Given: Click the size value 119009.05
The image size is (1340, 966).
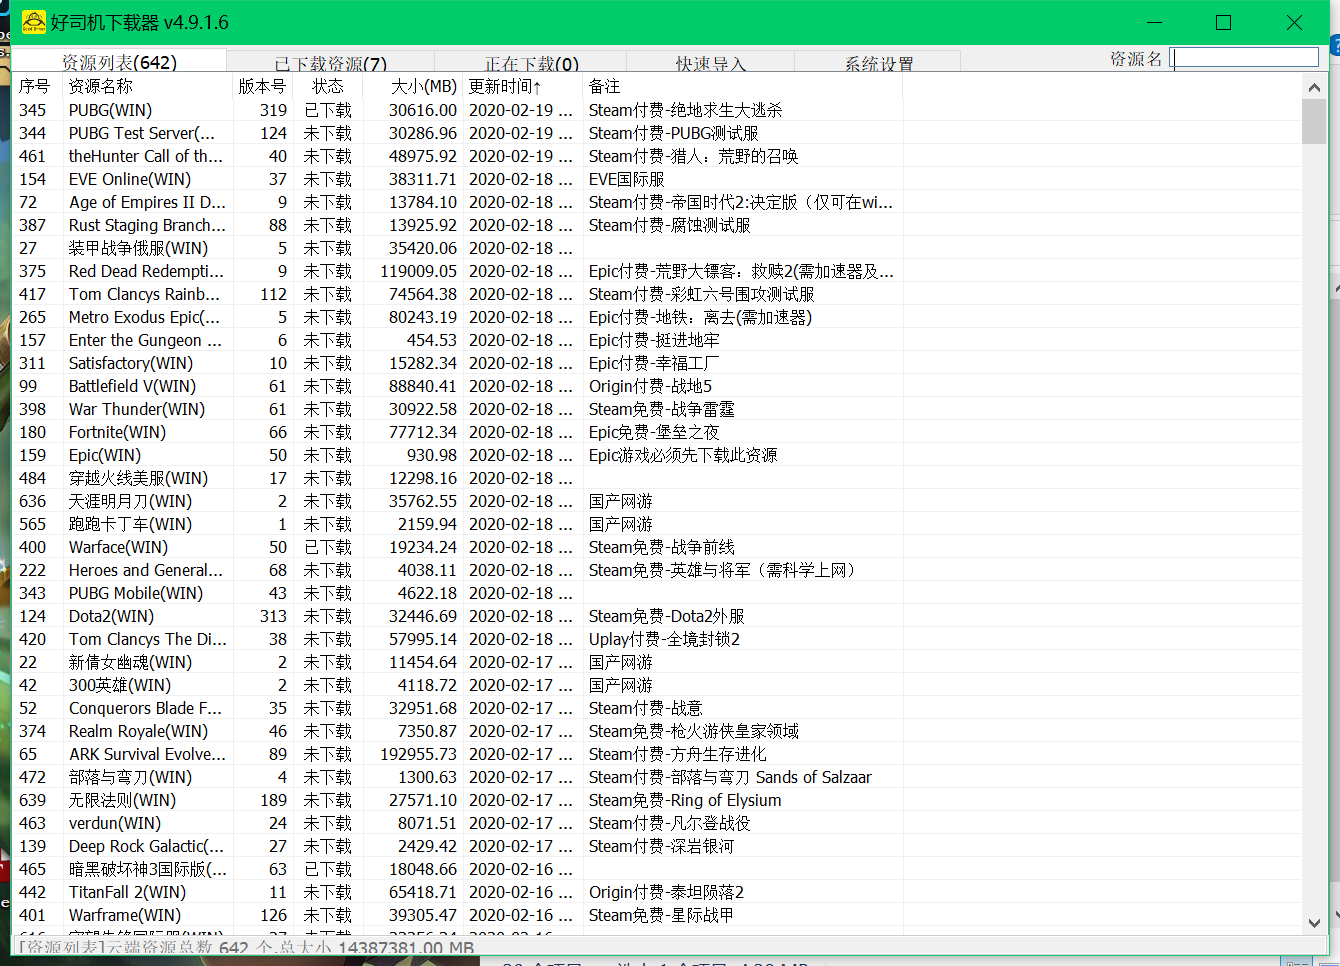Looking at the screenshot, I should (x=418, y=271).
